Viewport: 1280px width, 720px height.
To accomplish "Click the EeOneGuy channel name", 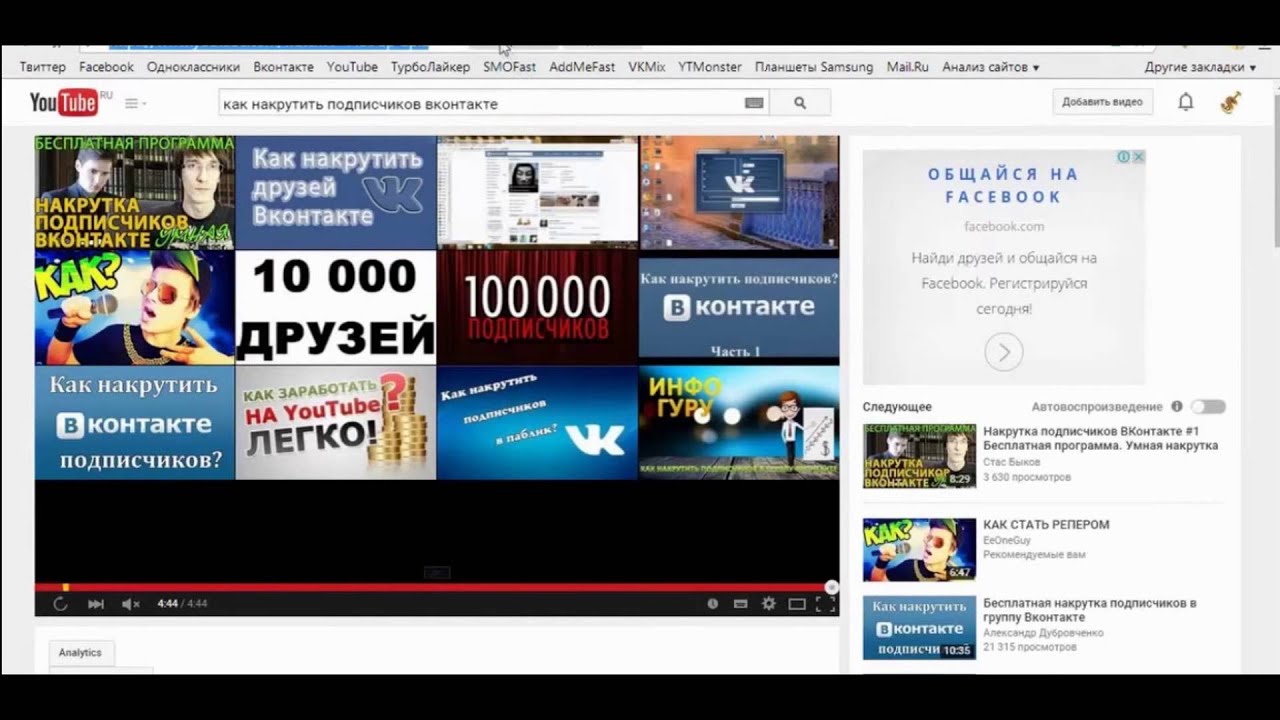I will (1005, 540).
